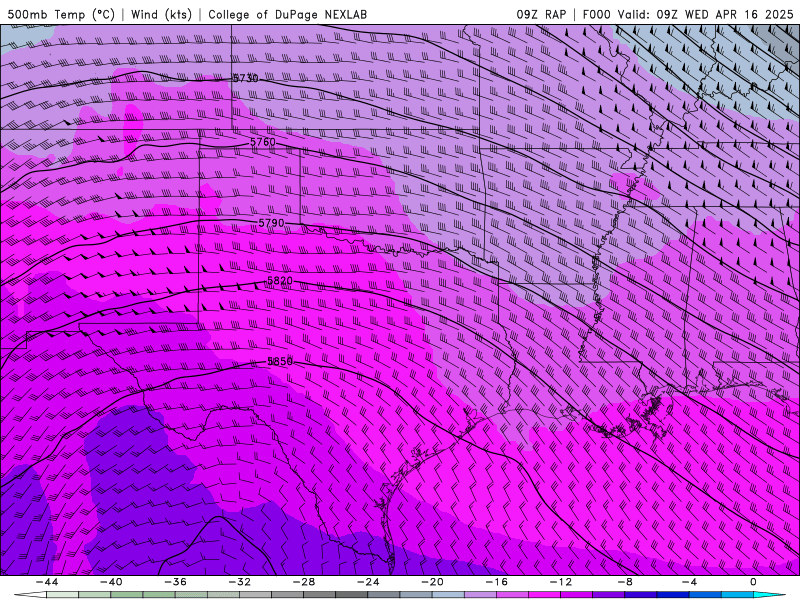
Task: Click the -12 colorbar tick label
Action: click(561, 582)
